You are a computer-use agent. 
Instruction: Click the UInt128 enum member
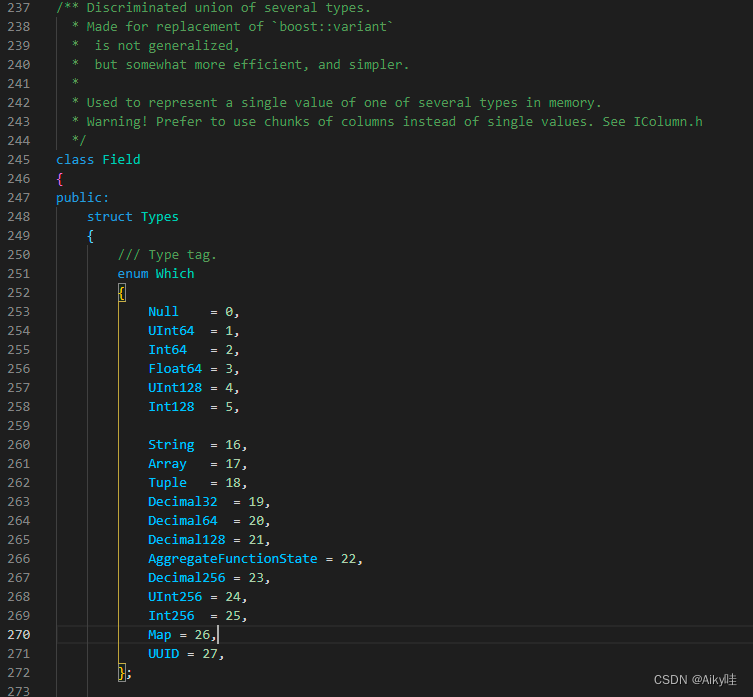(175, 388)
